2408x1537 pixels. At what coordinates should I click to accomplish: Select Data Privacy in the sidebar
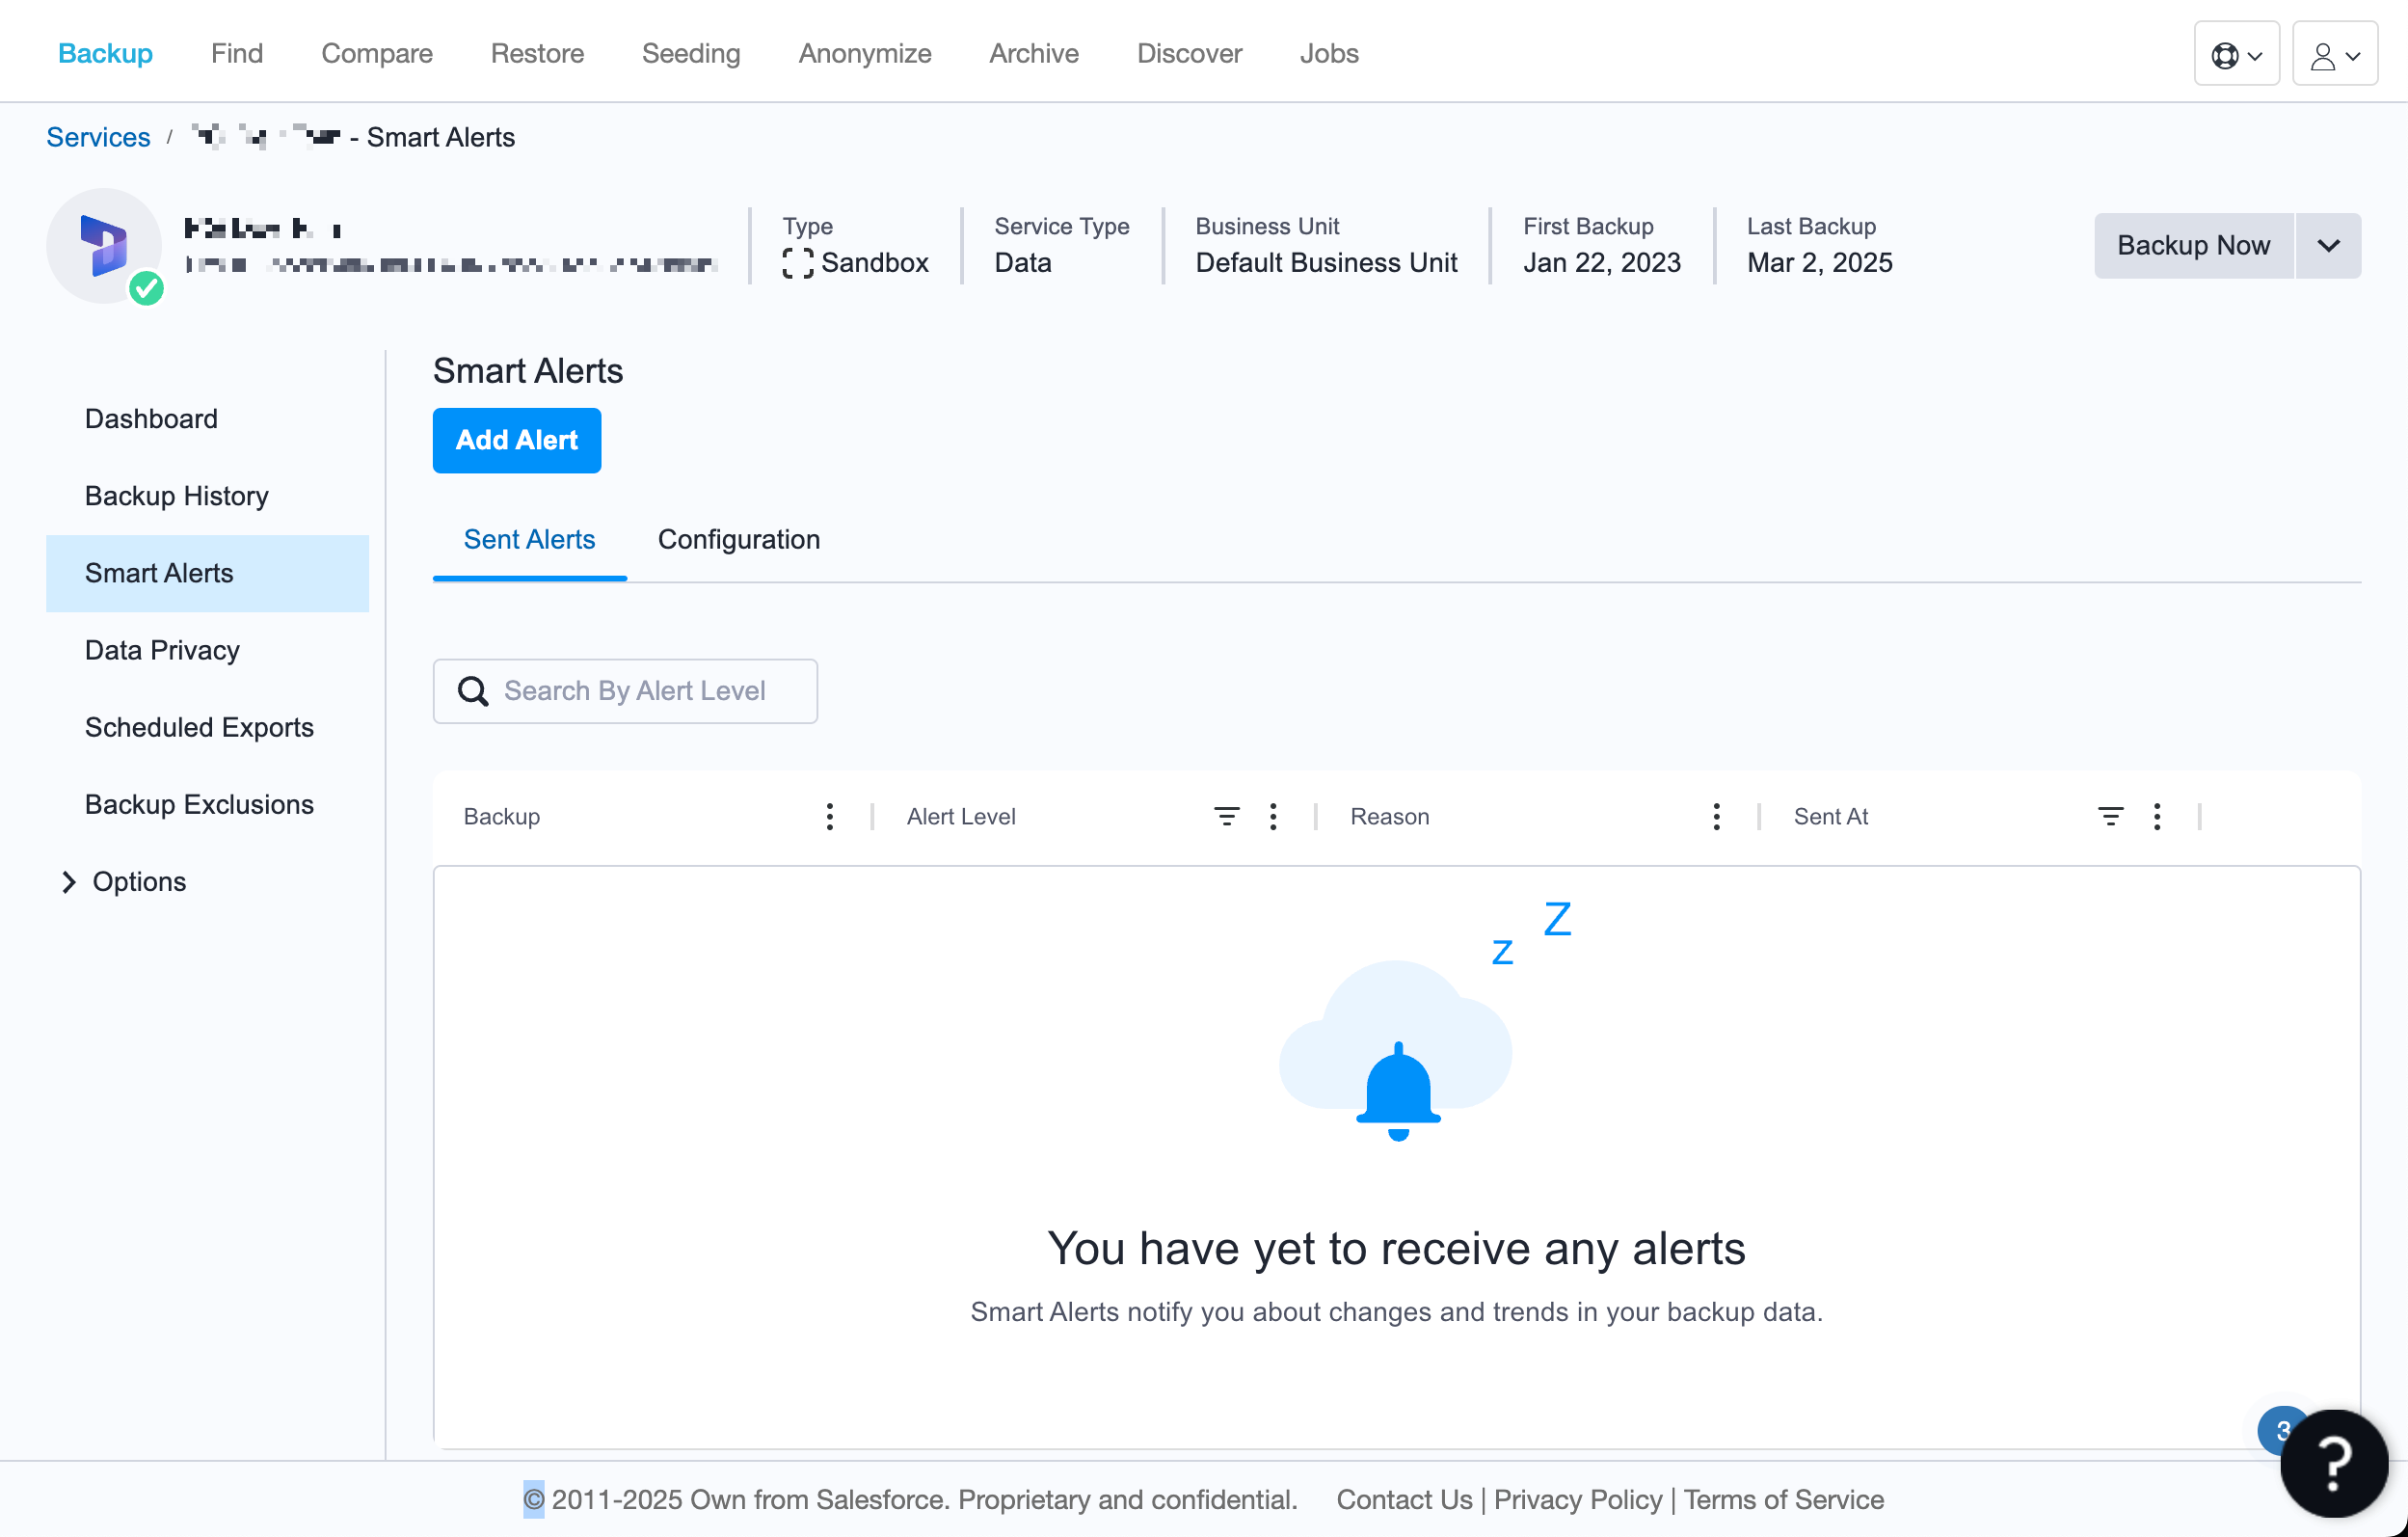tap(207, 650)
